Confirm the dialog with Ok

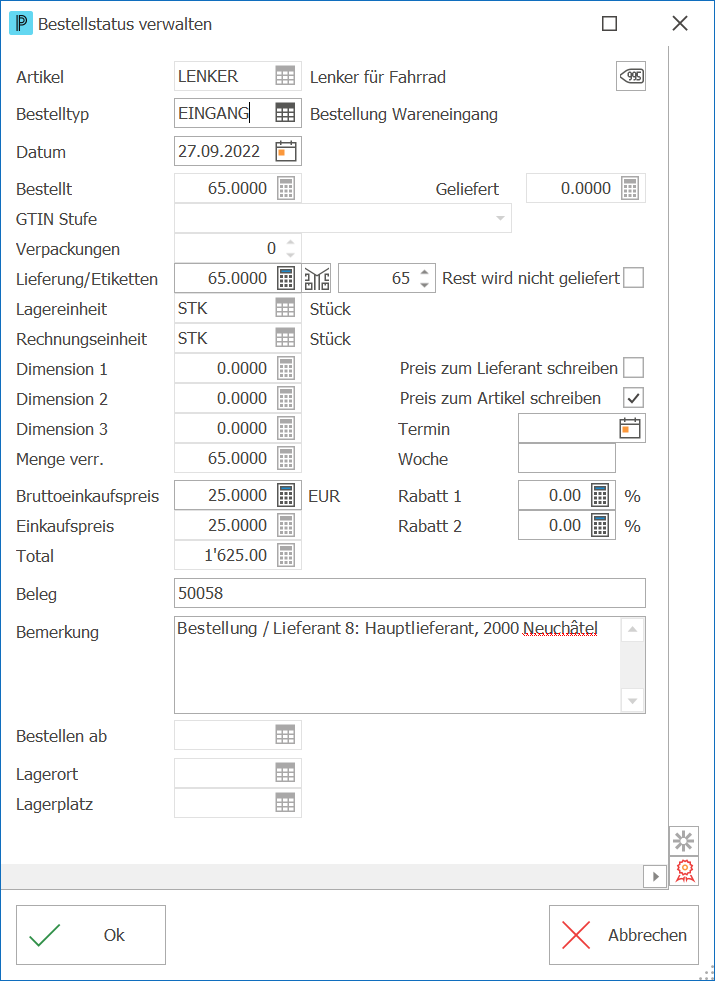coord(91,935)
